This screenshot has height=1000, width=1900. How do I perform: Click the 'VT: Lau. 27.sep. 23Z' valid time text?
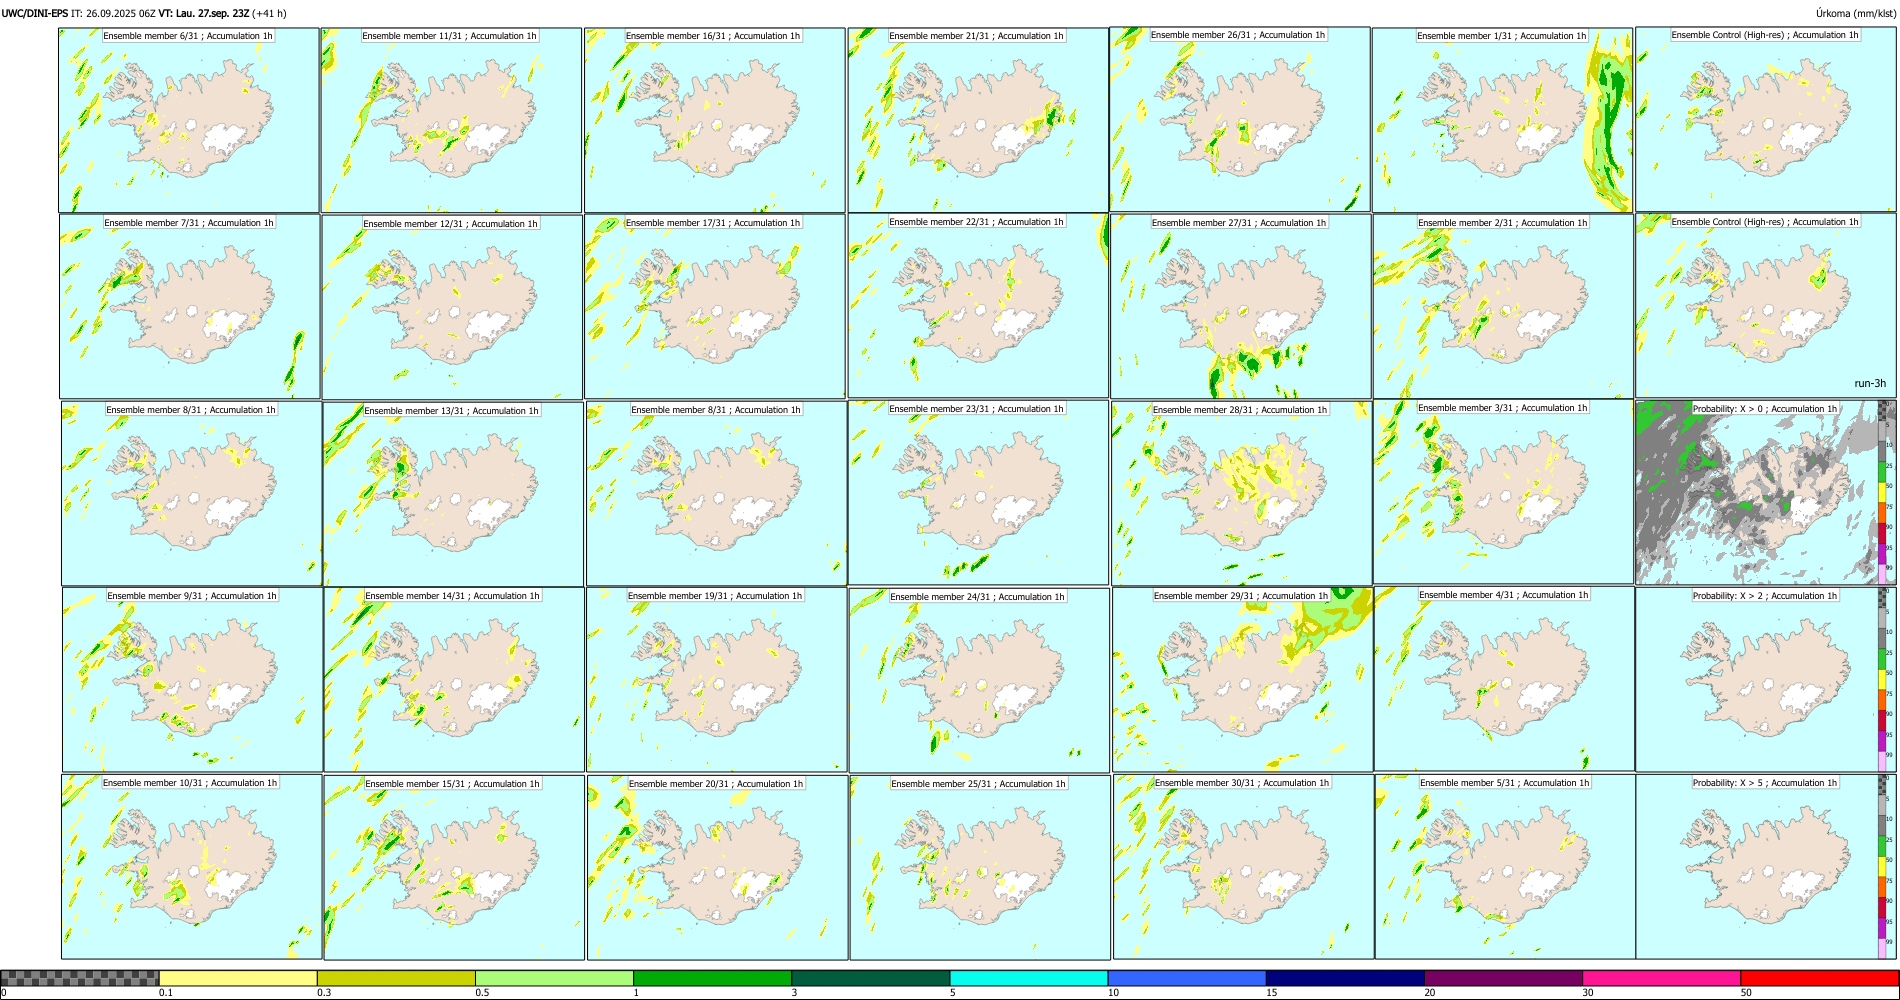204,13
